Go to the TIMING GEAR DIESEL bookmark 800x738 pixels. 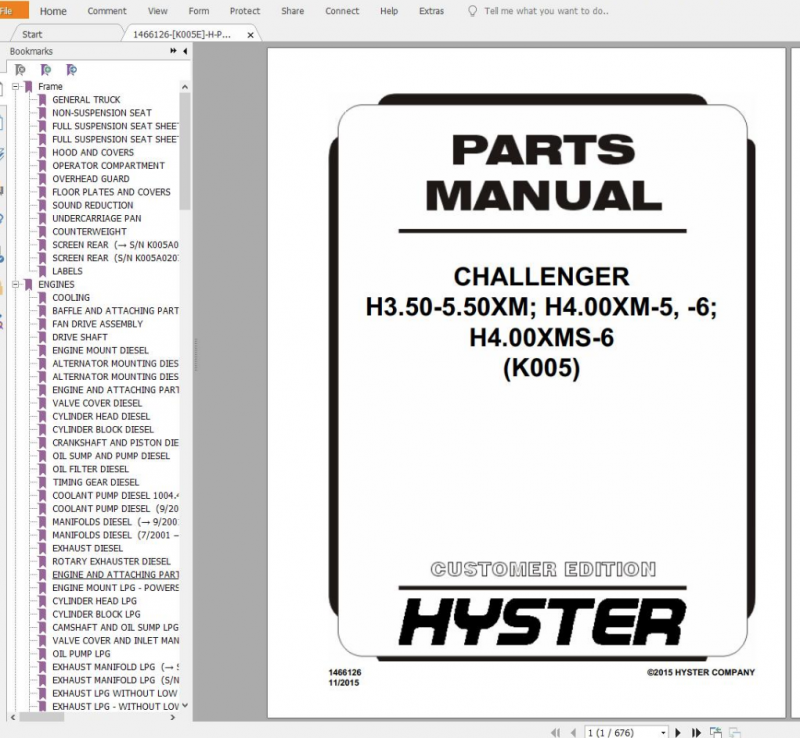point(96,482)
